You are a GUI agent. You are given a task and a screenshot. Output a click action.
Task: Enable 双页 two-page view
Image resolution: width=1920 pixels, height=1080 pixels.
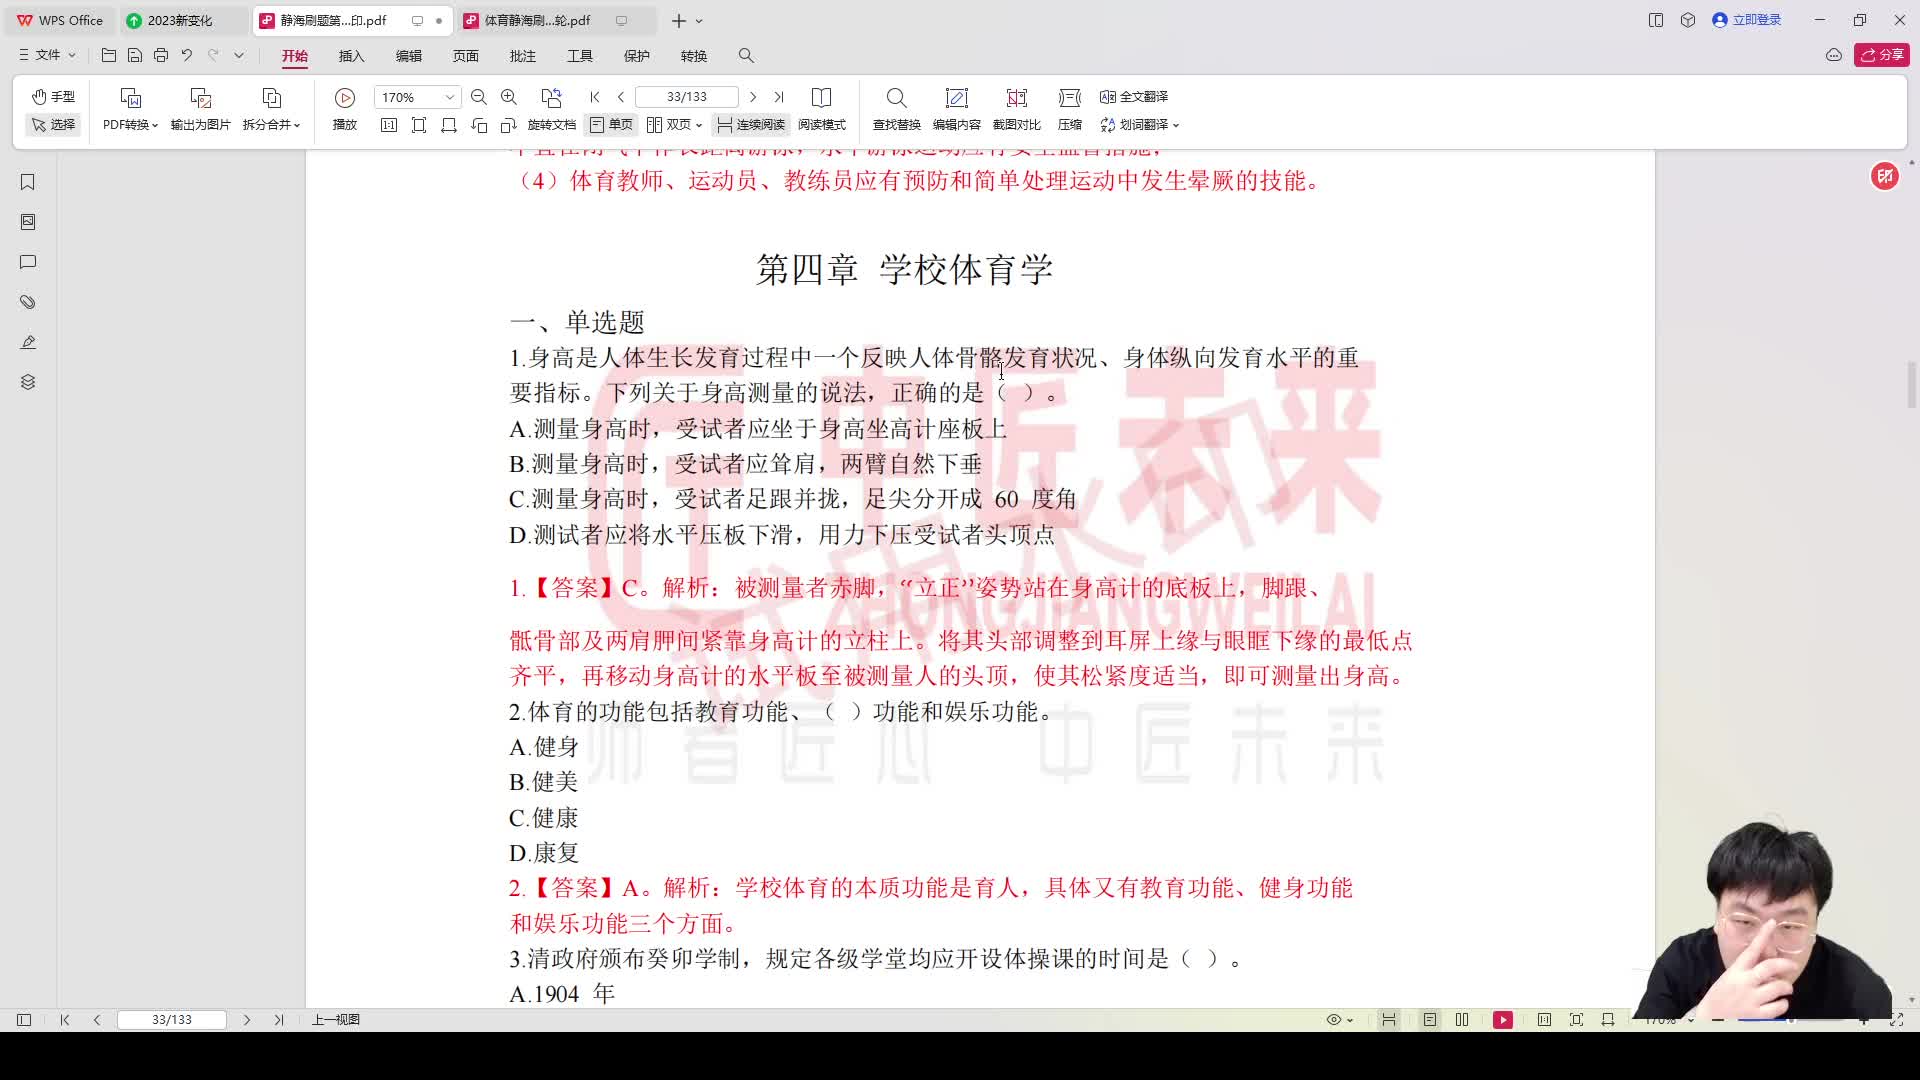(672, 125)
